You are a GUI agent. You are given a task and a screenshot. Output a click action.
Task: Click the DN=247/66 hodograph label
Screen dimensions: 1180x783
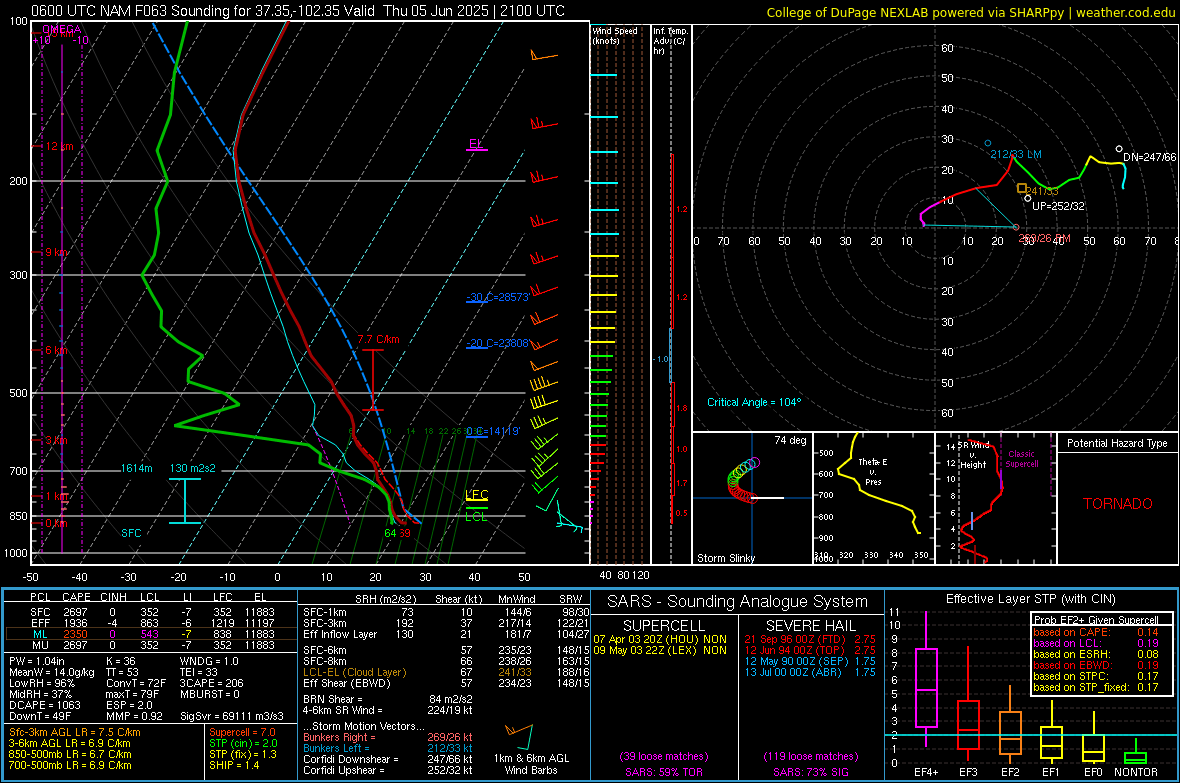[x=1149, y=157]
